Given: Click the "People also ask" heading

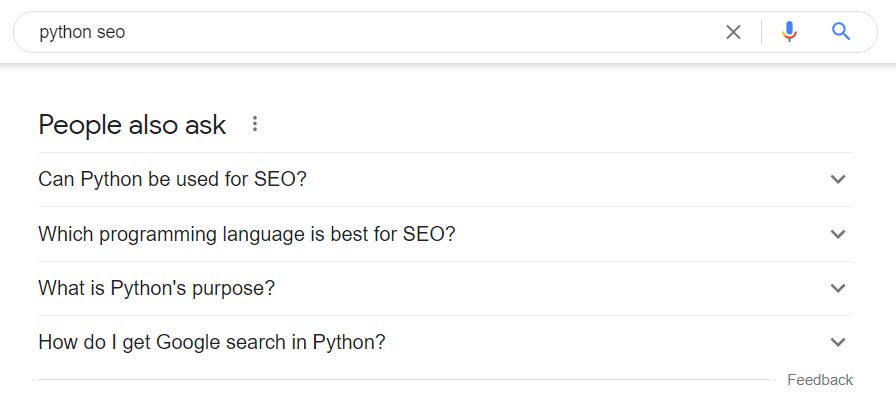Looking at the screenshot, I should pos(132,125).
